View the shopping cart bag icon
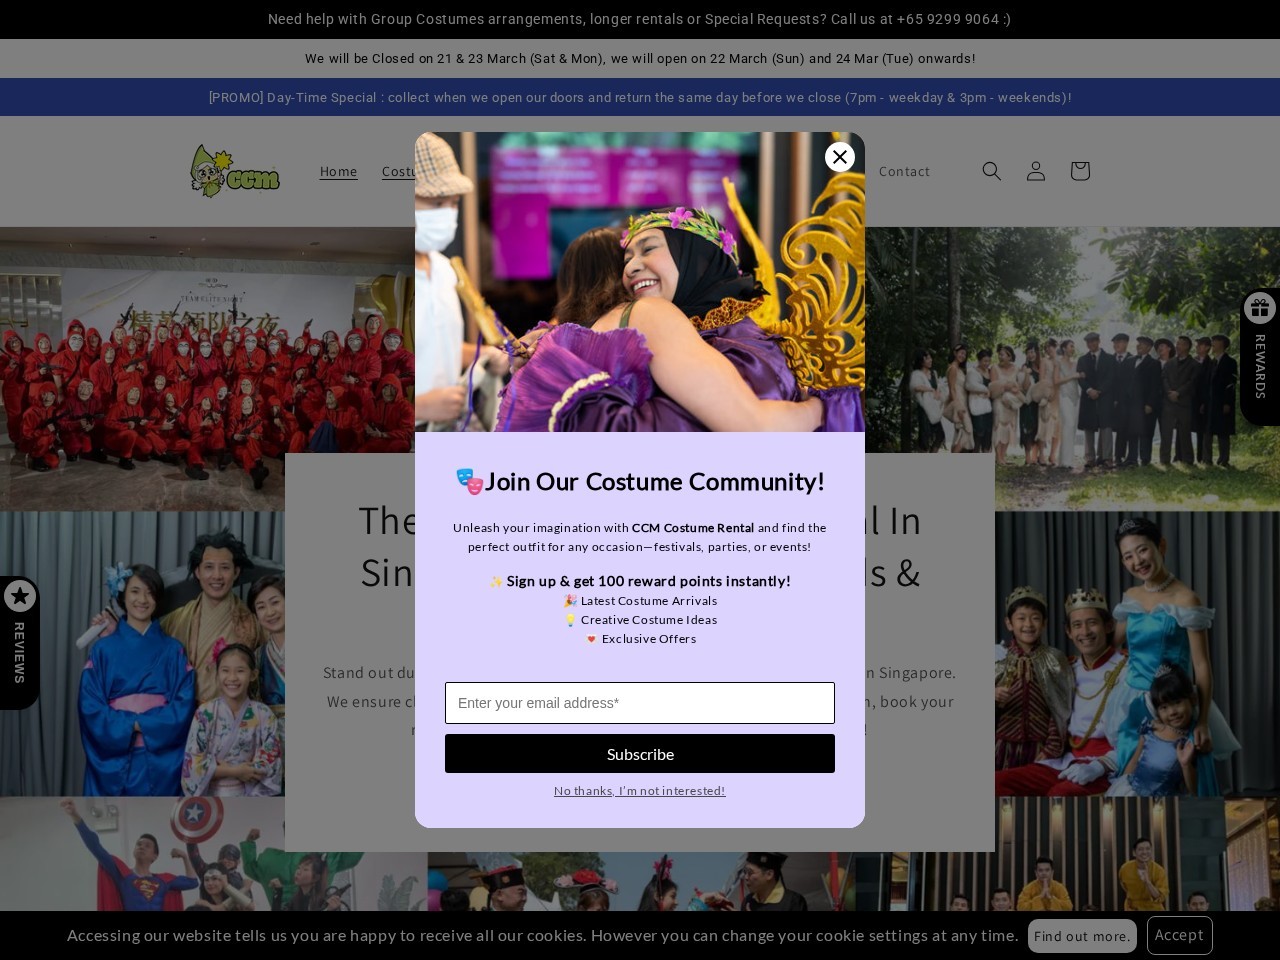Screen dimensions: 1280x960 point(1079,171)
